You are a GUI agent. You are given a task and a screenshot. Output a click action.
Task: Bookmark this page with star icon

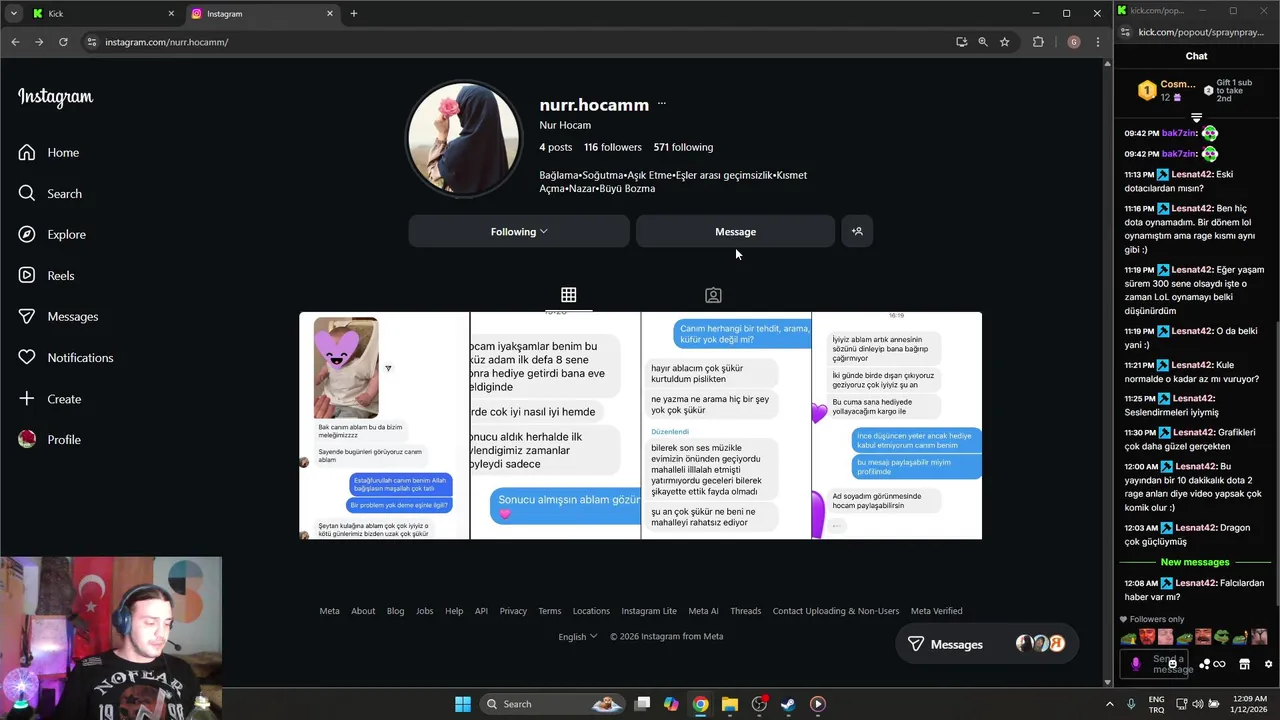coord(1004,42)
